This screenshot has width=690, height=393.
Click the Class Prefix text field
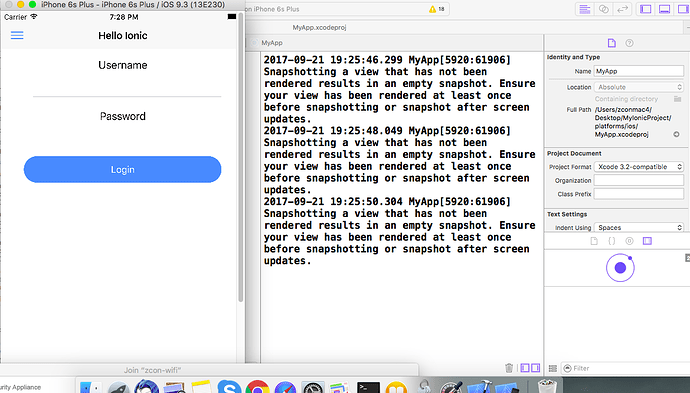click(x=639, y=194)
